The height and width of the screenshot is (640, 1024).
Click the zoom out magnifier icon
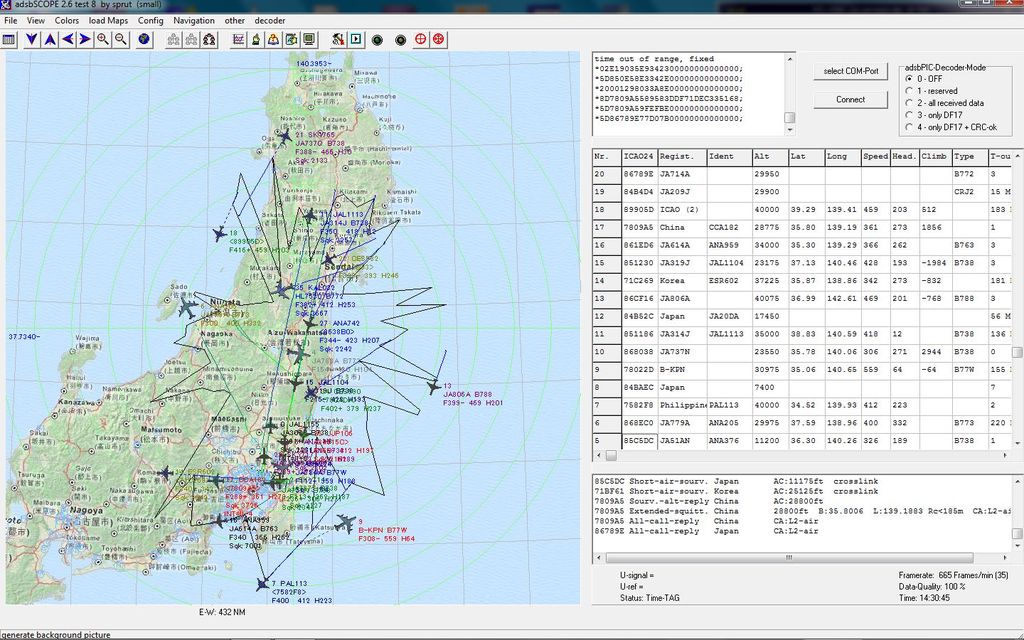121,39
